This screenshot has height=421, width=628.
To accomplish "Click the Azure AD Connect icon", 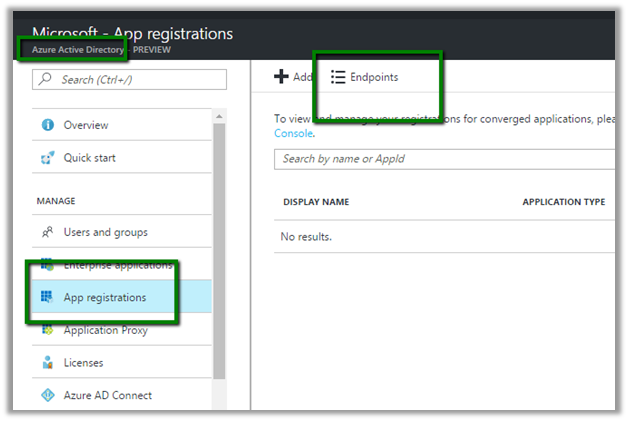I will [46, 395].
